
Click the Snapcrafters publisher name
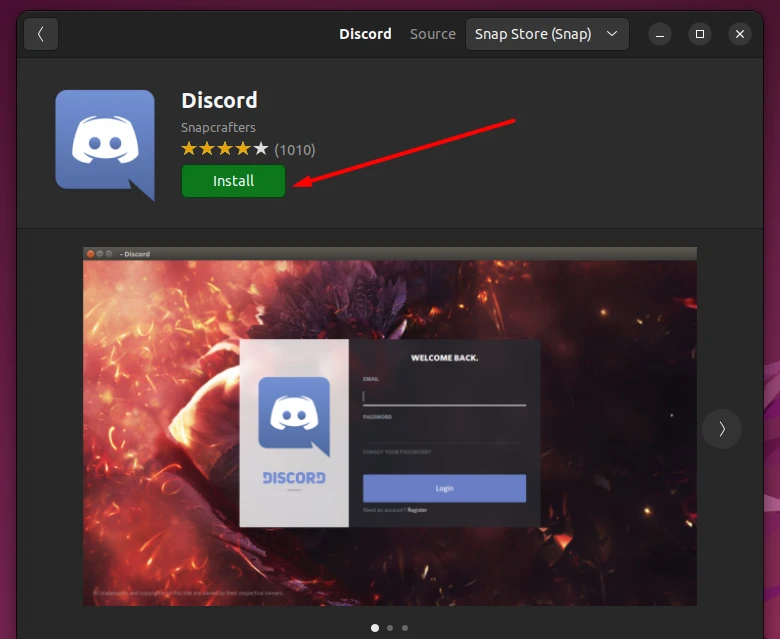point(218,127)
